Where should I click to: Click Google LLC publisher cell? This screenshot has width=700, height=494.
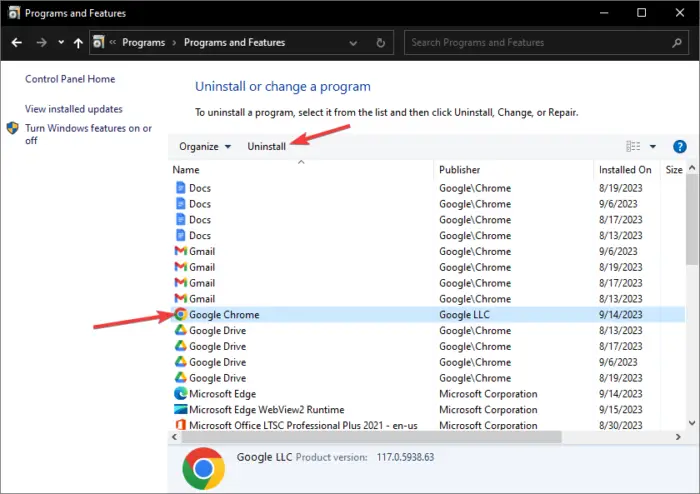pos(464,315)
